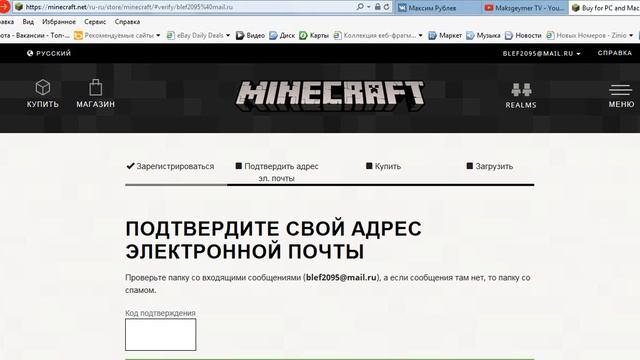Click the globe icon next to Русский

pos(30,53)
